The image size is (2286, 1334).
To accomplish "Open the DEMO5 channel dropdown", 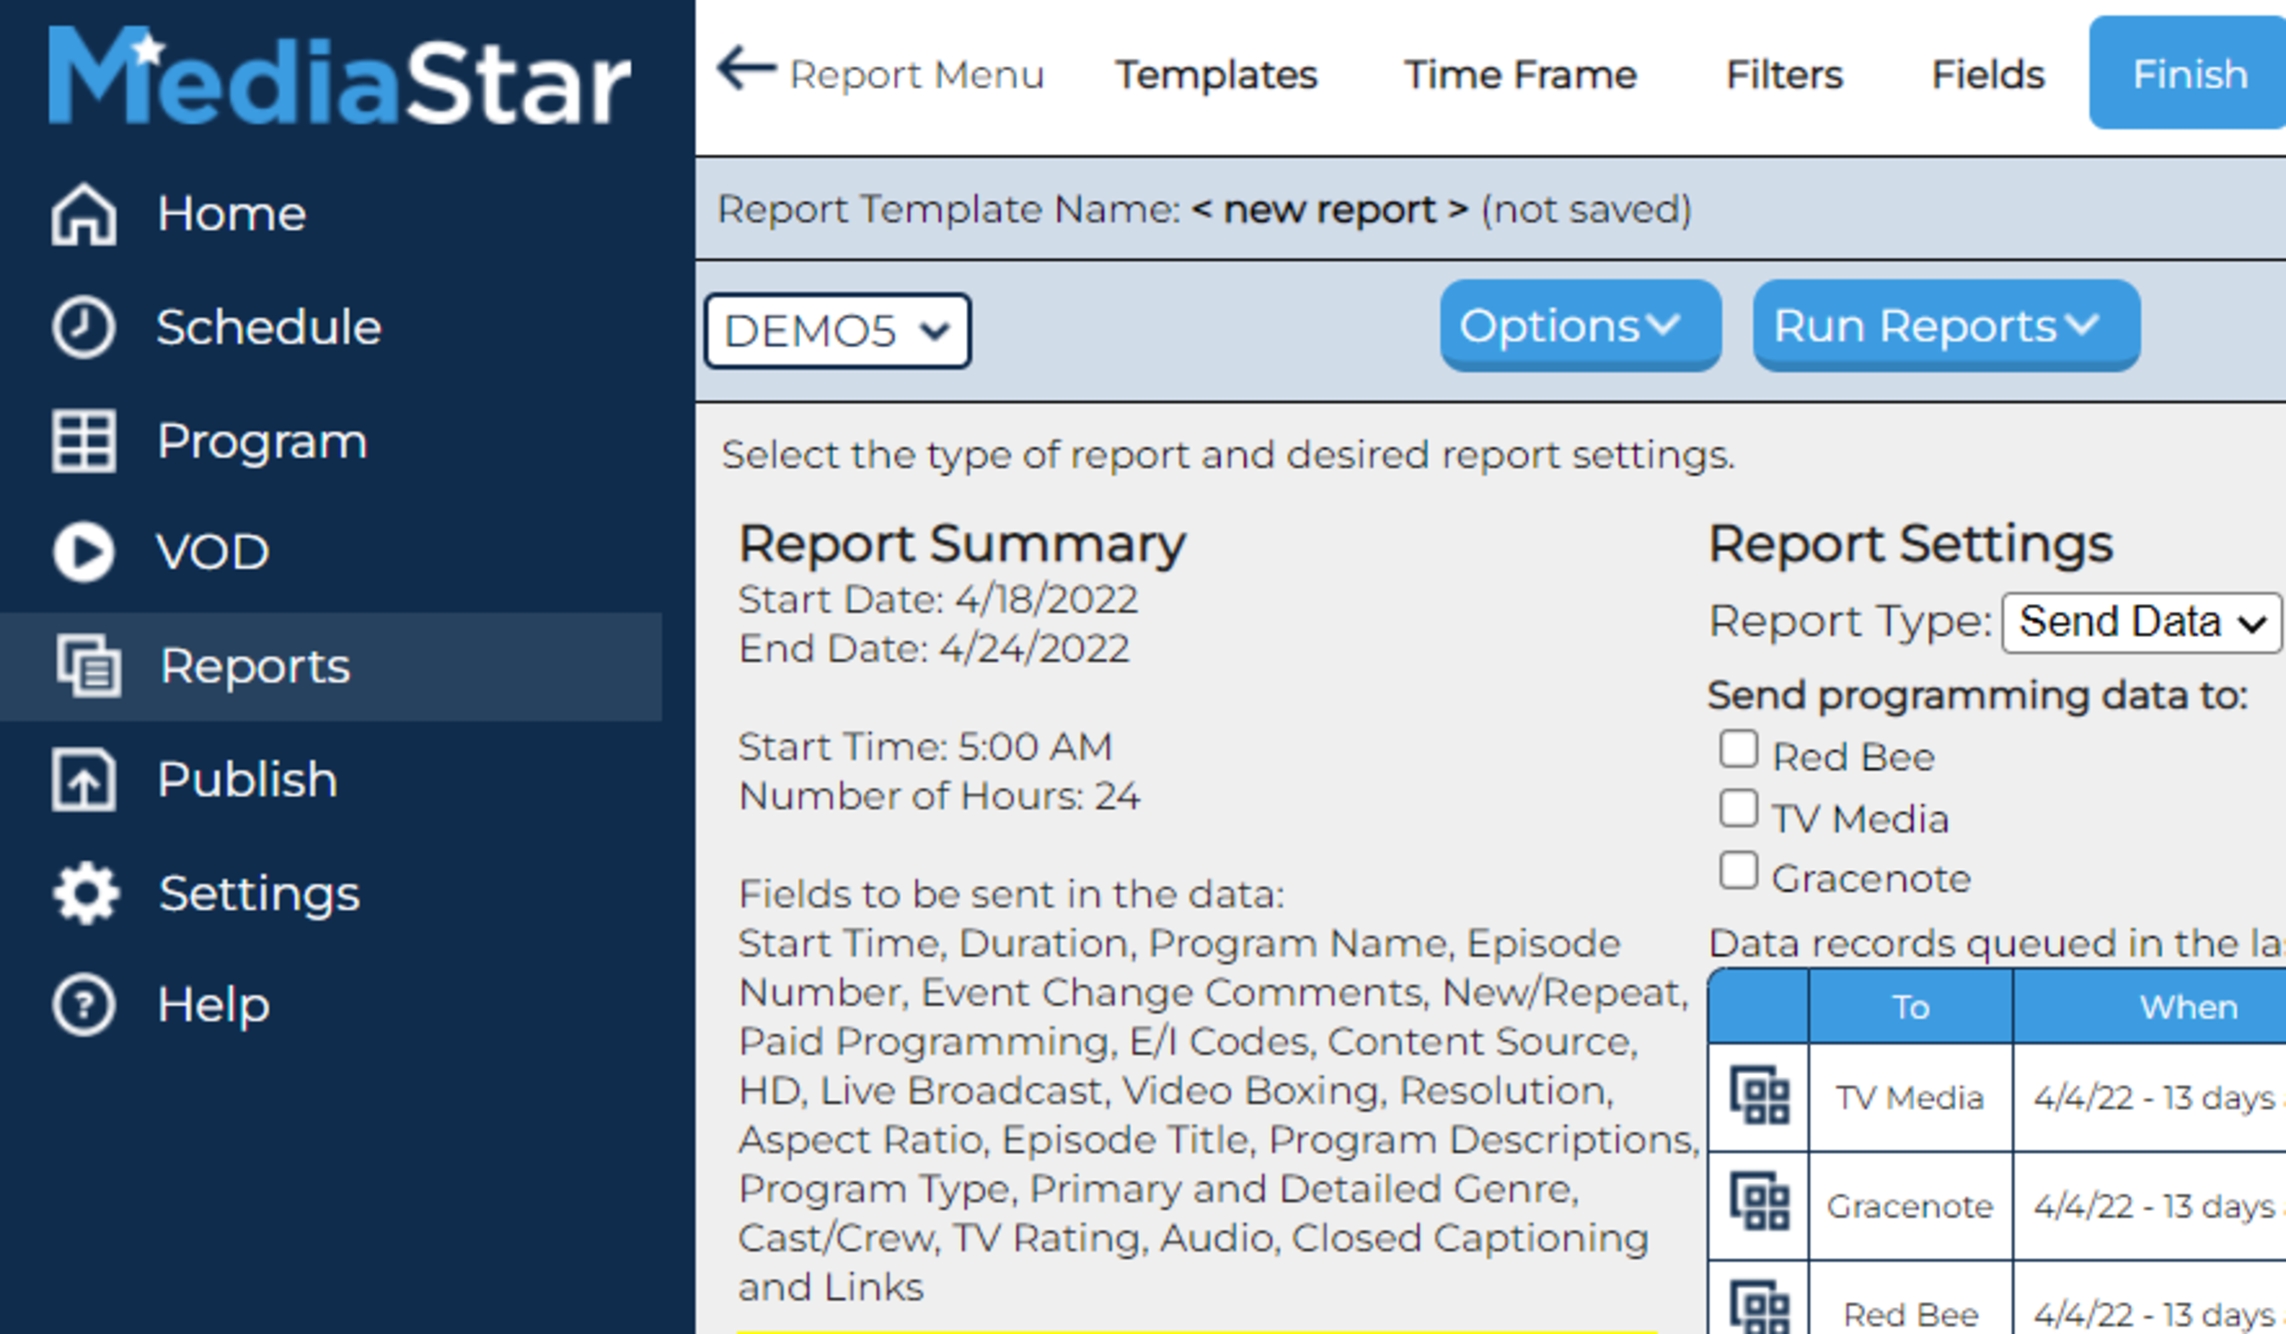I will click(x=838, y=331).
